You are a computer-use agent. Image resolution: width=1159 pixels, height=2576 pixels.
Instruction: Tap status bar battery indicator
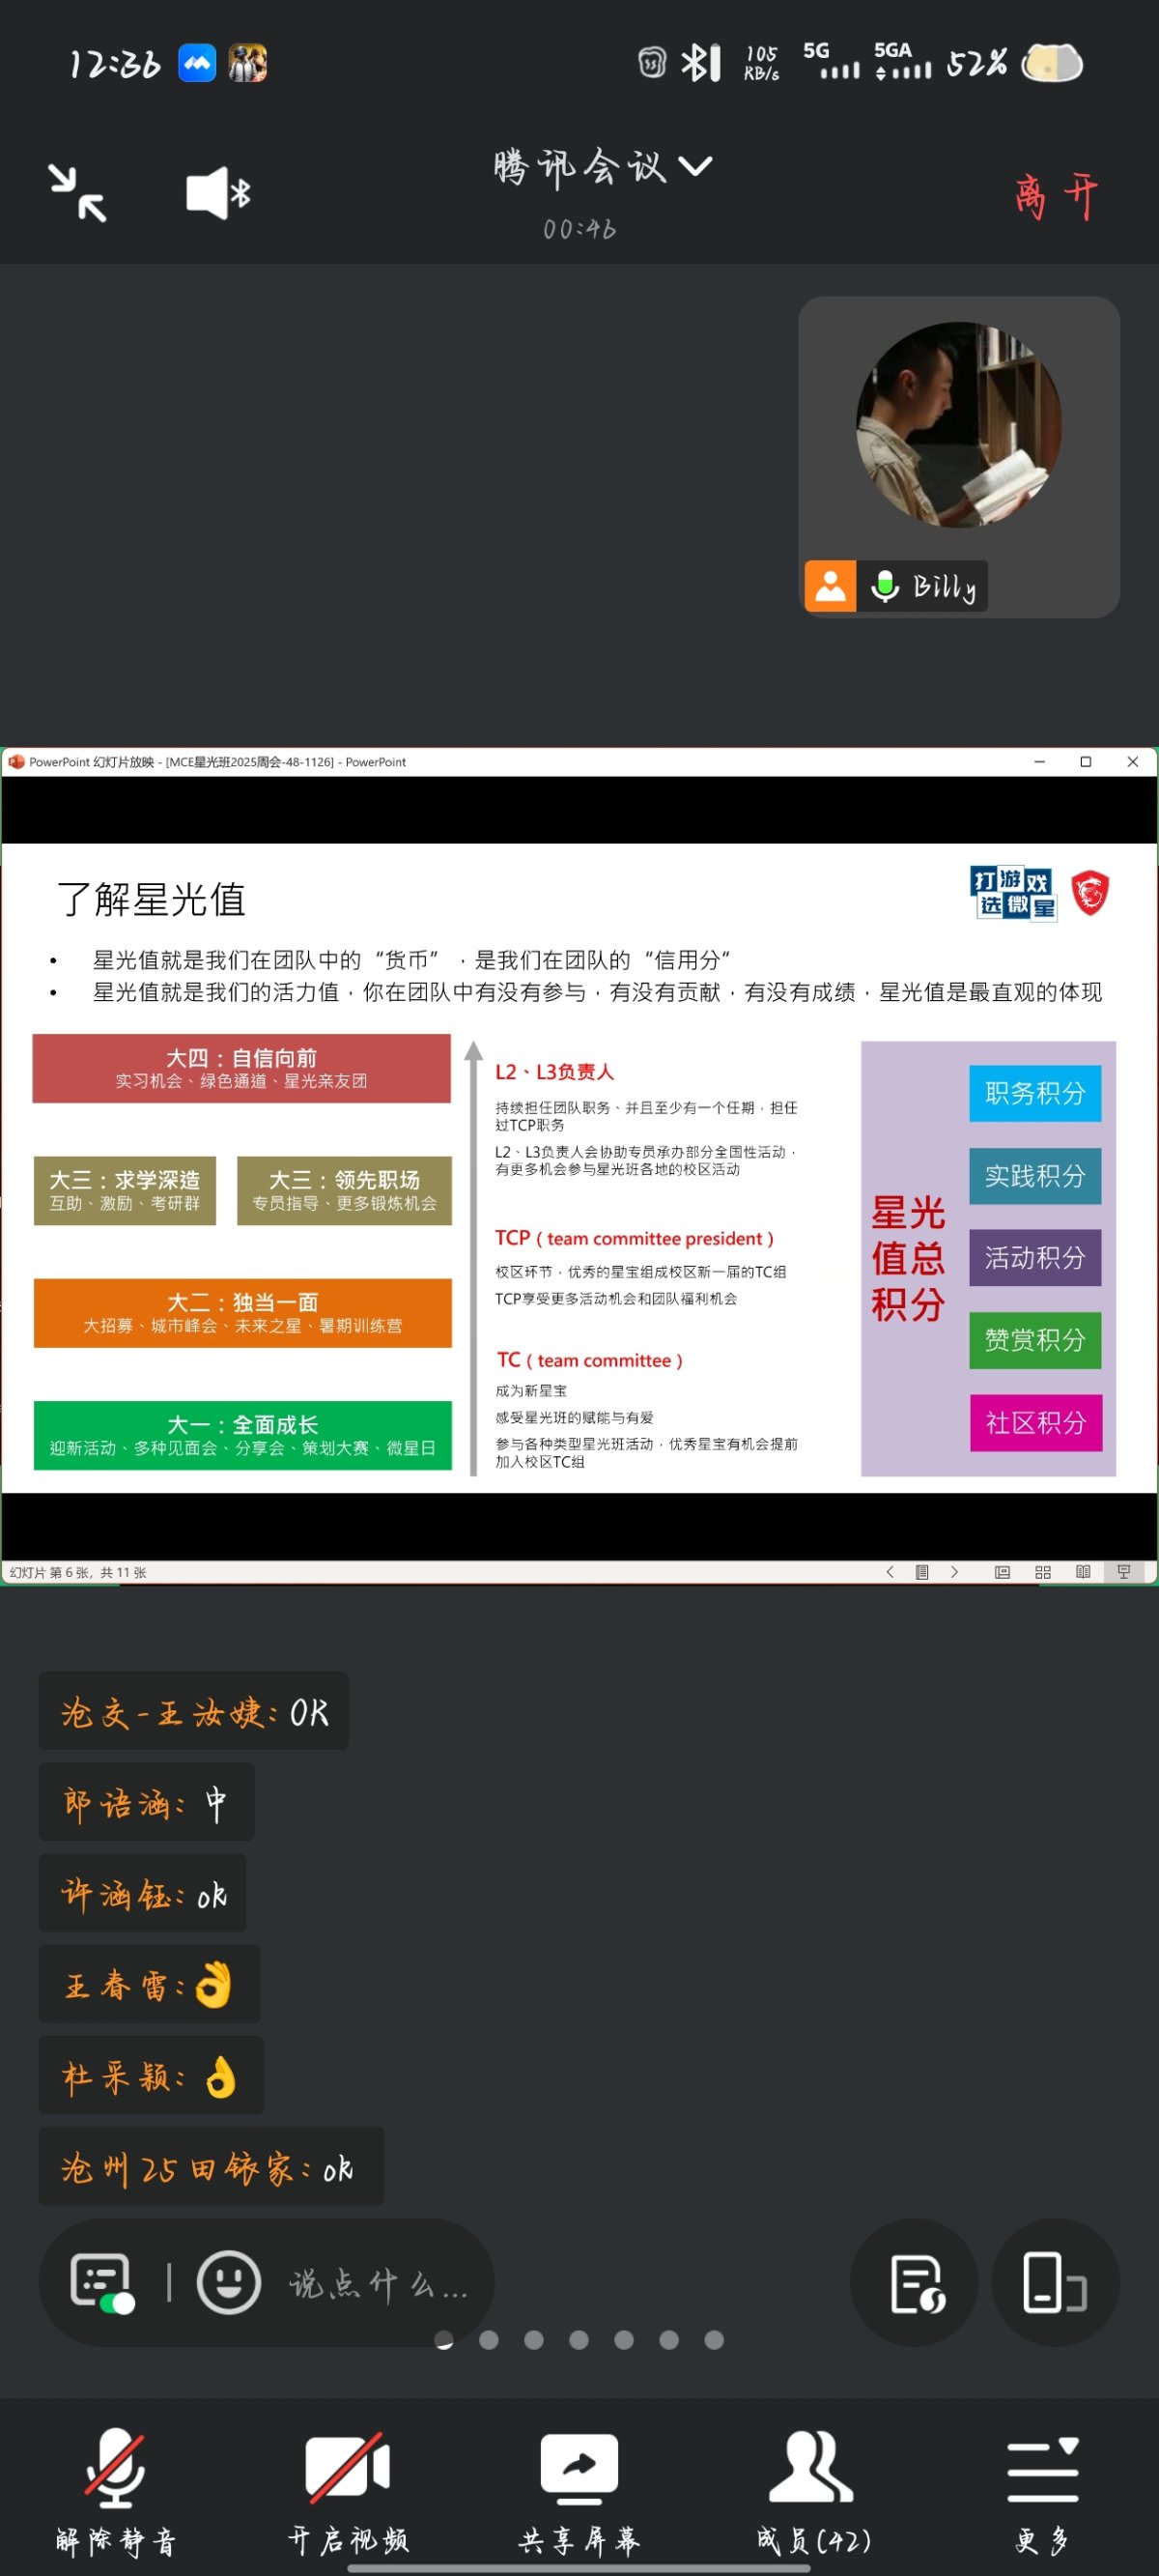[x=1052, y=63]
